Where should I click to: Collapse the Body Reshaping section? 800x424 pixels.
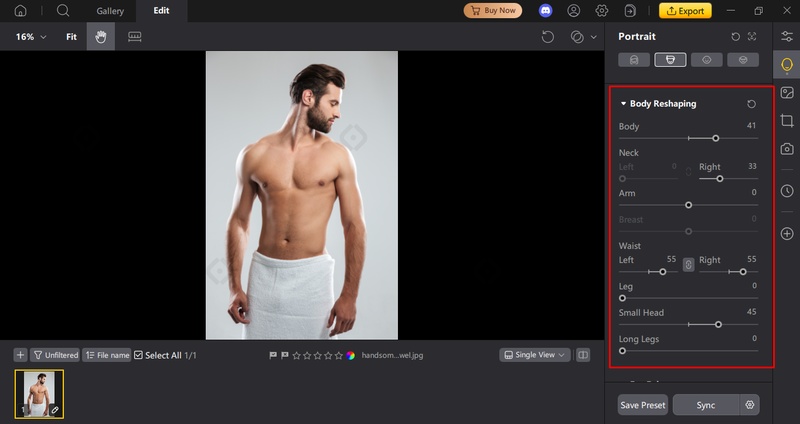pyautogui.click(x=623, y=104)
